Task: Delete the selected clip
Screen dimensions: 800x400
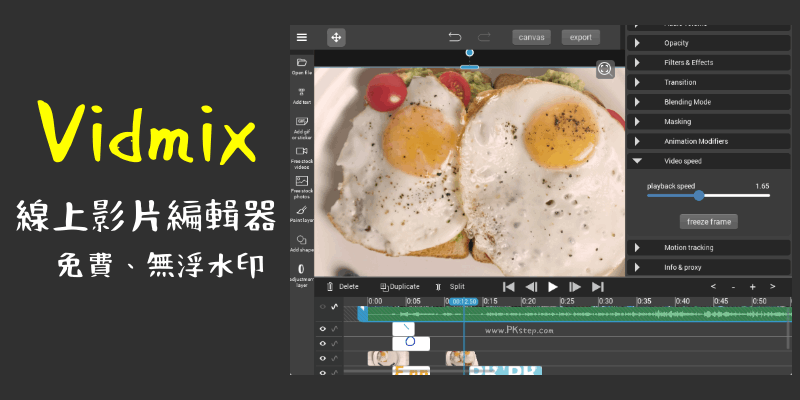Action: pyautogui.click(x=343, y=287)
